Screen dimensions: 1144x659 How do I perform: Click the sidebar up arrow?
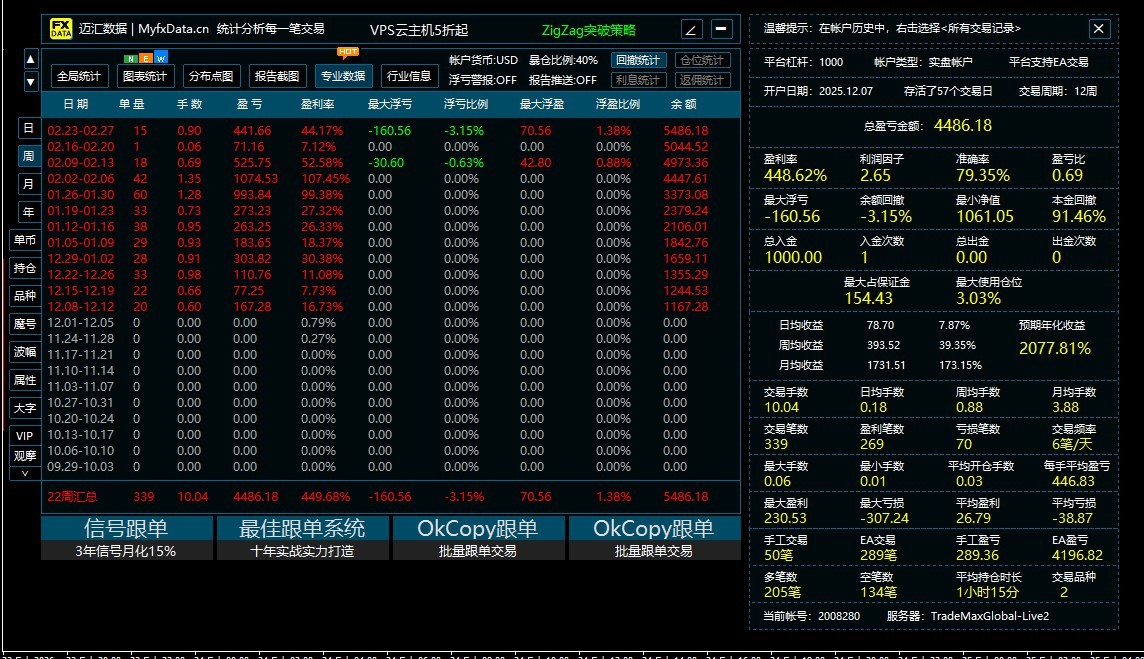pos(31,58)
